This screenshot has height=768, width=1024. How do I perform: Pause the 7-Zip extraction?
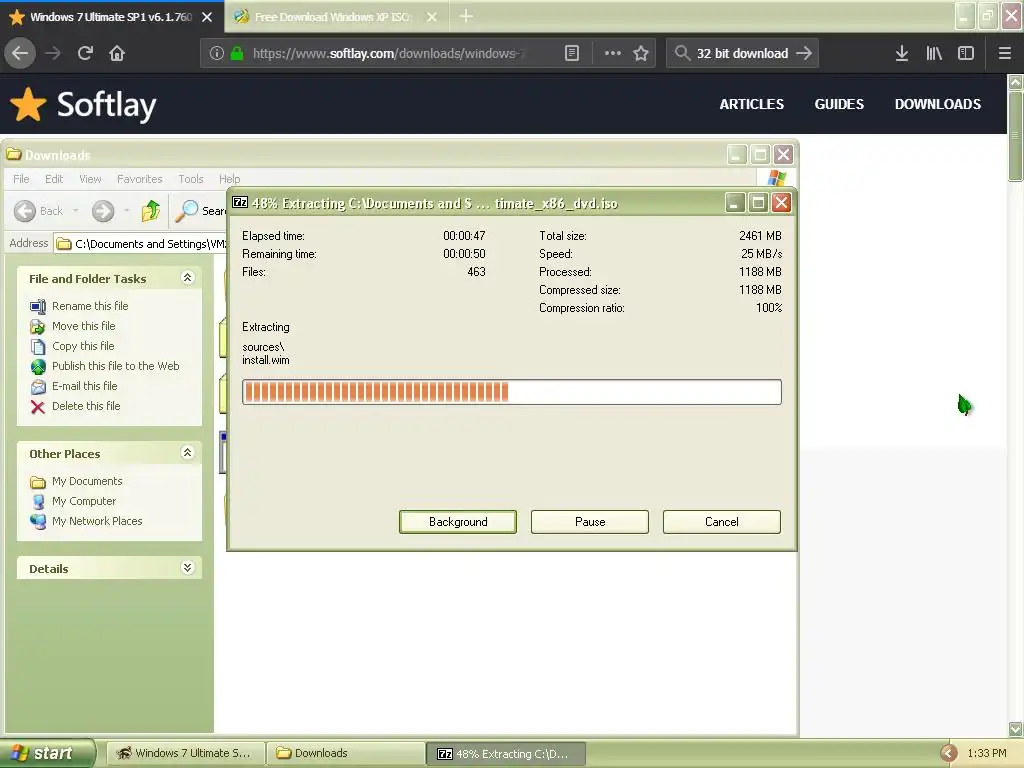coord(590,522)
